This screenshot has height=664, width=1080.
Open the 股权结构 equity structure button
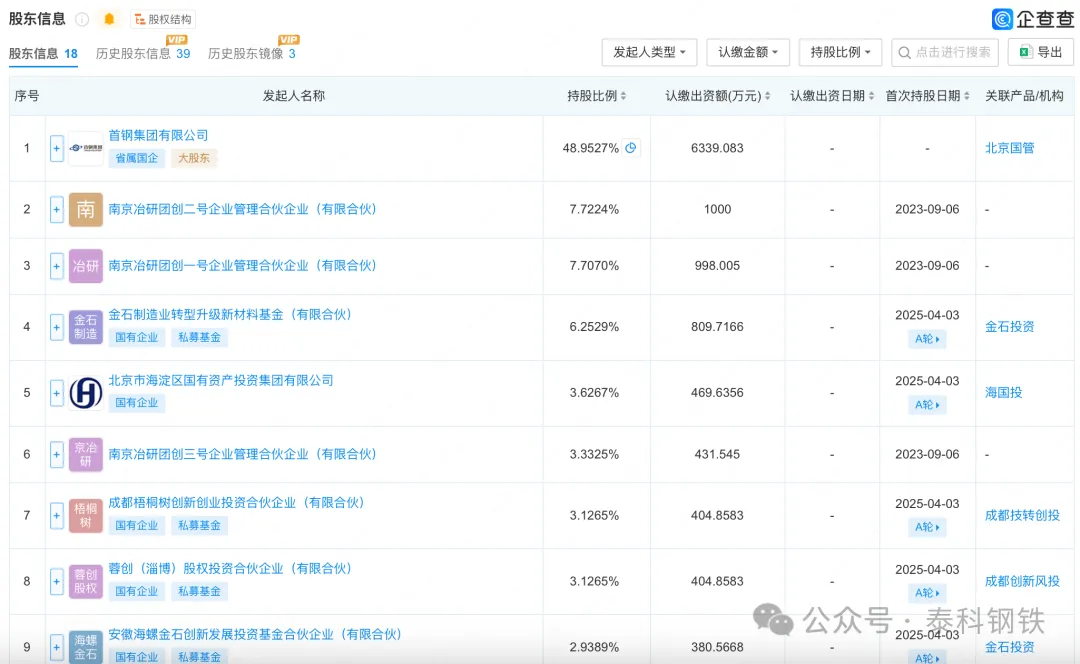[163, 19]
